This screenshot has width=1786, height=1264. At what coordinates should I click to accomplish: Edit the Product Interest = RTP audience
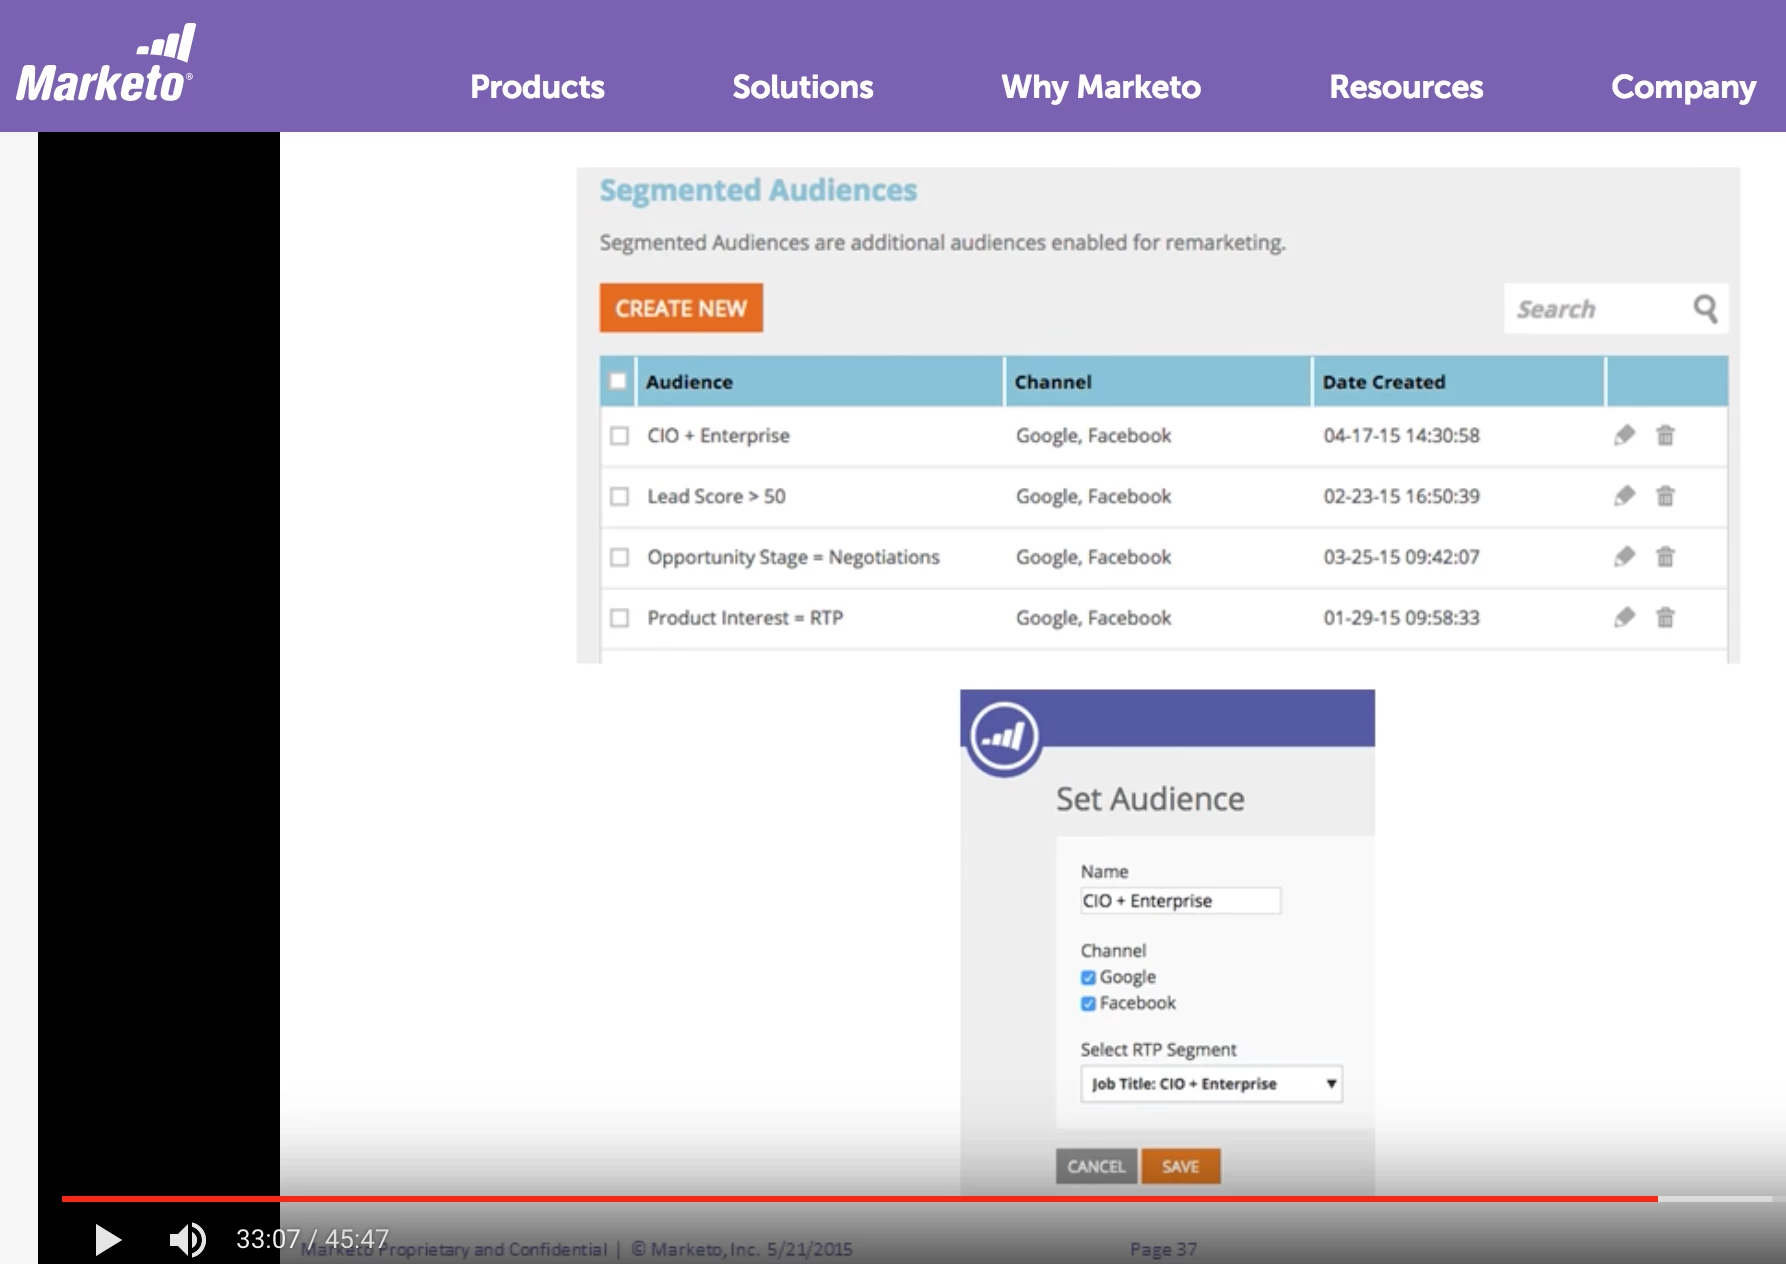[x=1624, y=618]
